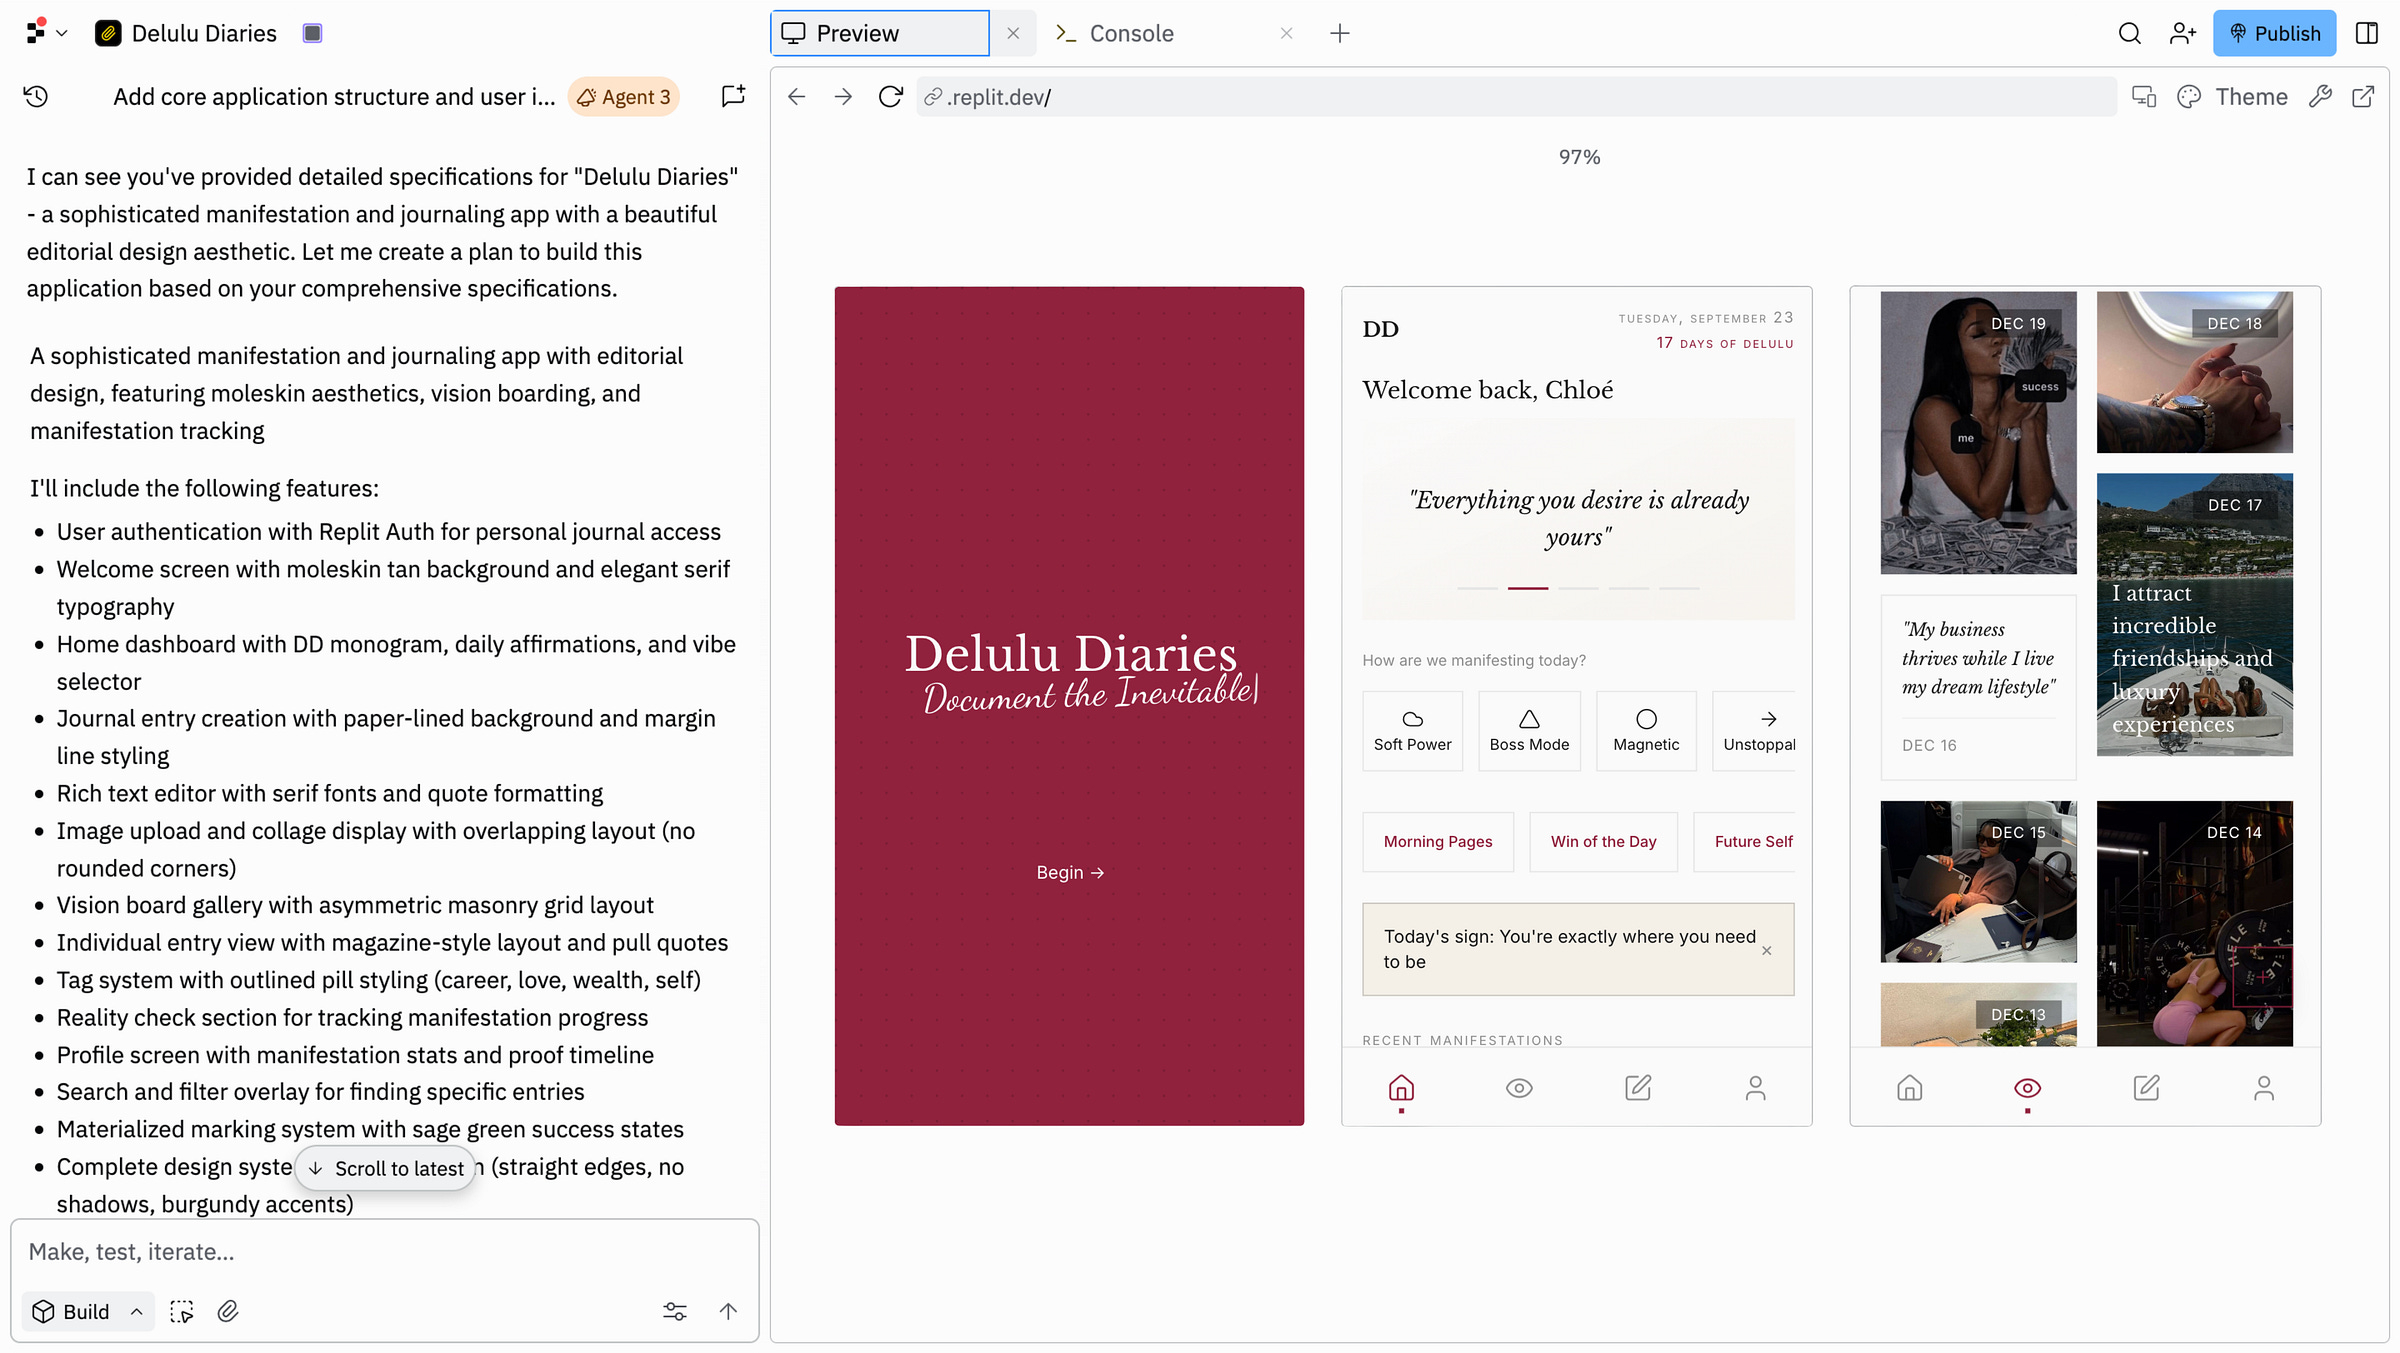The width and height of the screenshot is (2400, 1353).
Task: Open the vision board eye tab
Action: 1519,1088
